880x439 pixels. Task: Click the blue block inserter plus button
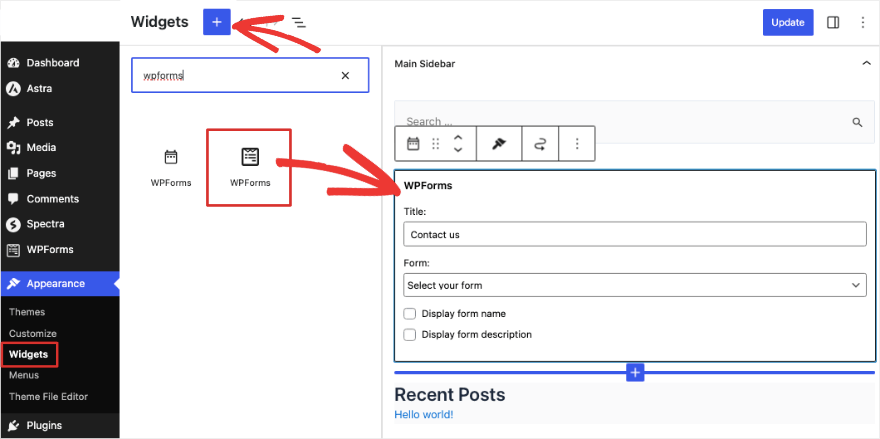(217, 22)
